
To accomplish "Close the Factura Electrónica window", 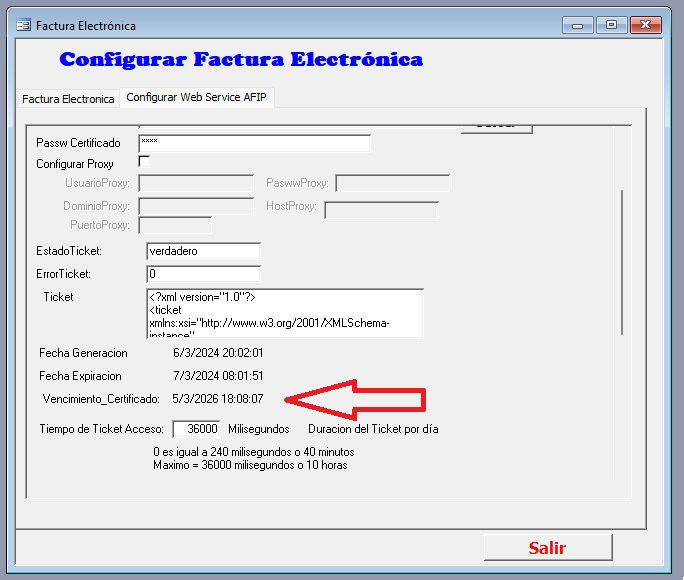I will pyautogui.click(x=645, y=24).
